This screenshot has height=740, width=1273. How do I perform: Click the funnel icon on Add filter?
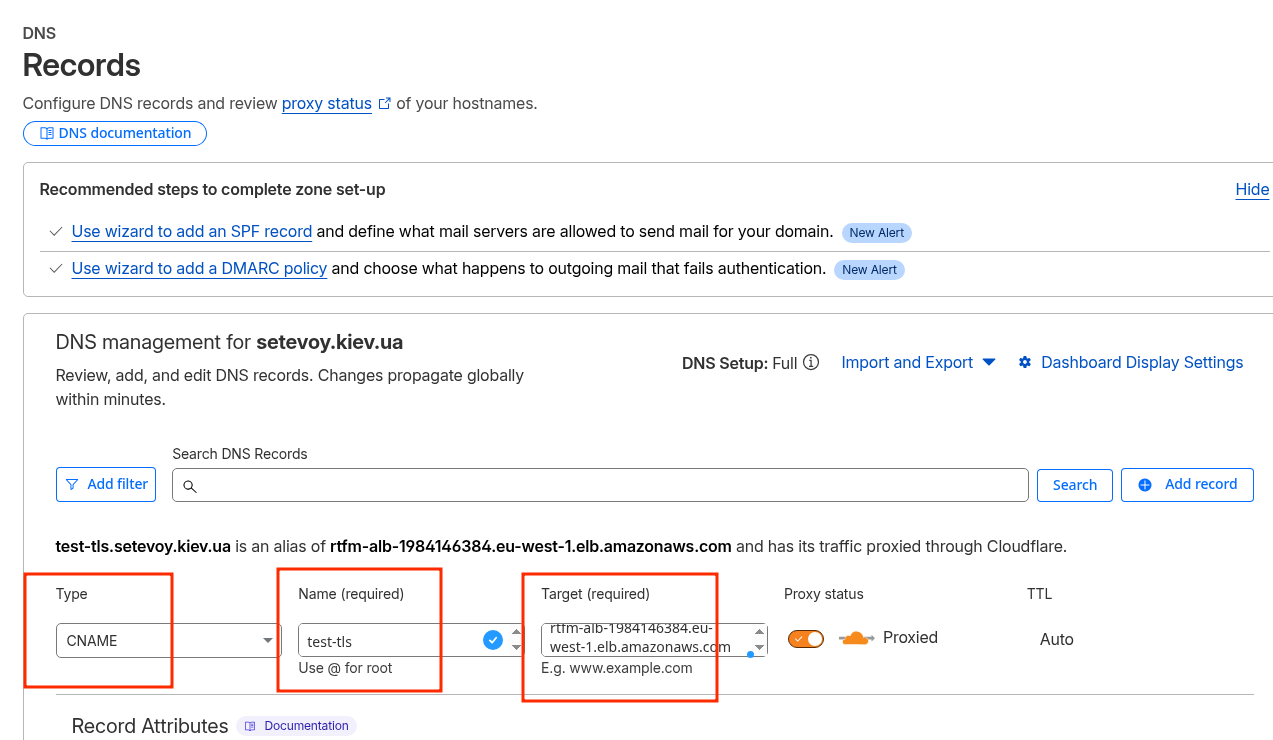[x=72, y=484]
